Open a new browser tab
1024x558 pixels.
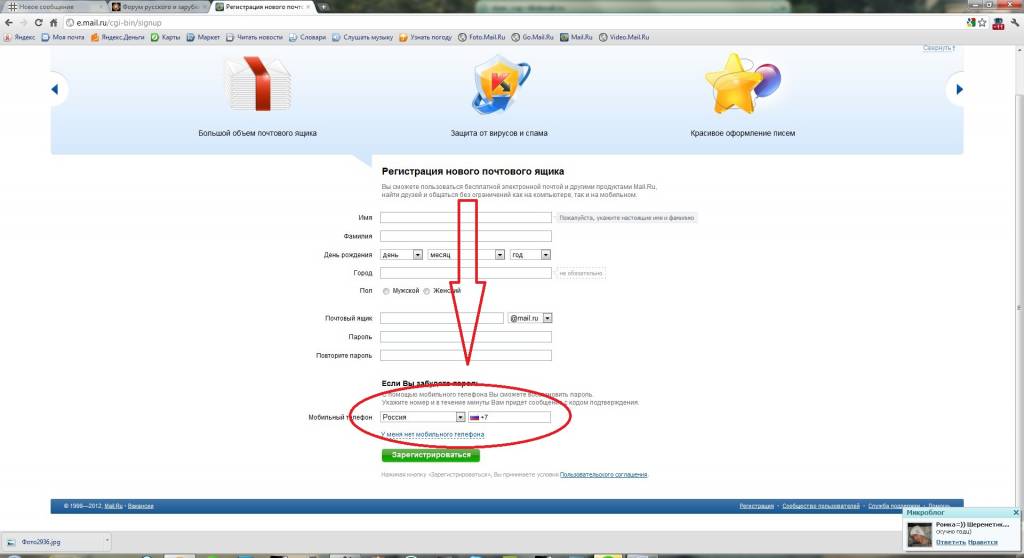(323, 7)
